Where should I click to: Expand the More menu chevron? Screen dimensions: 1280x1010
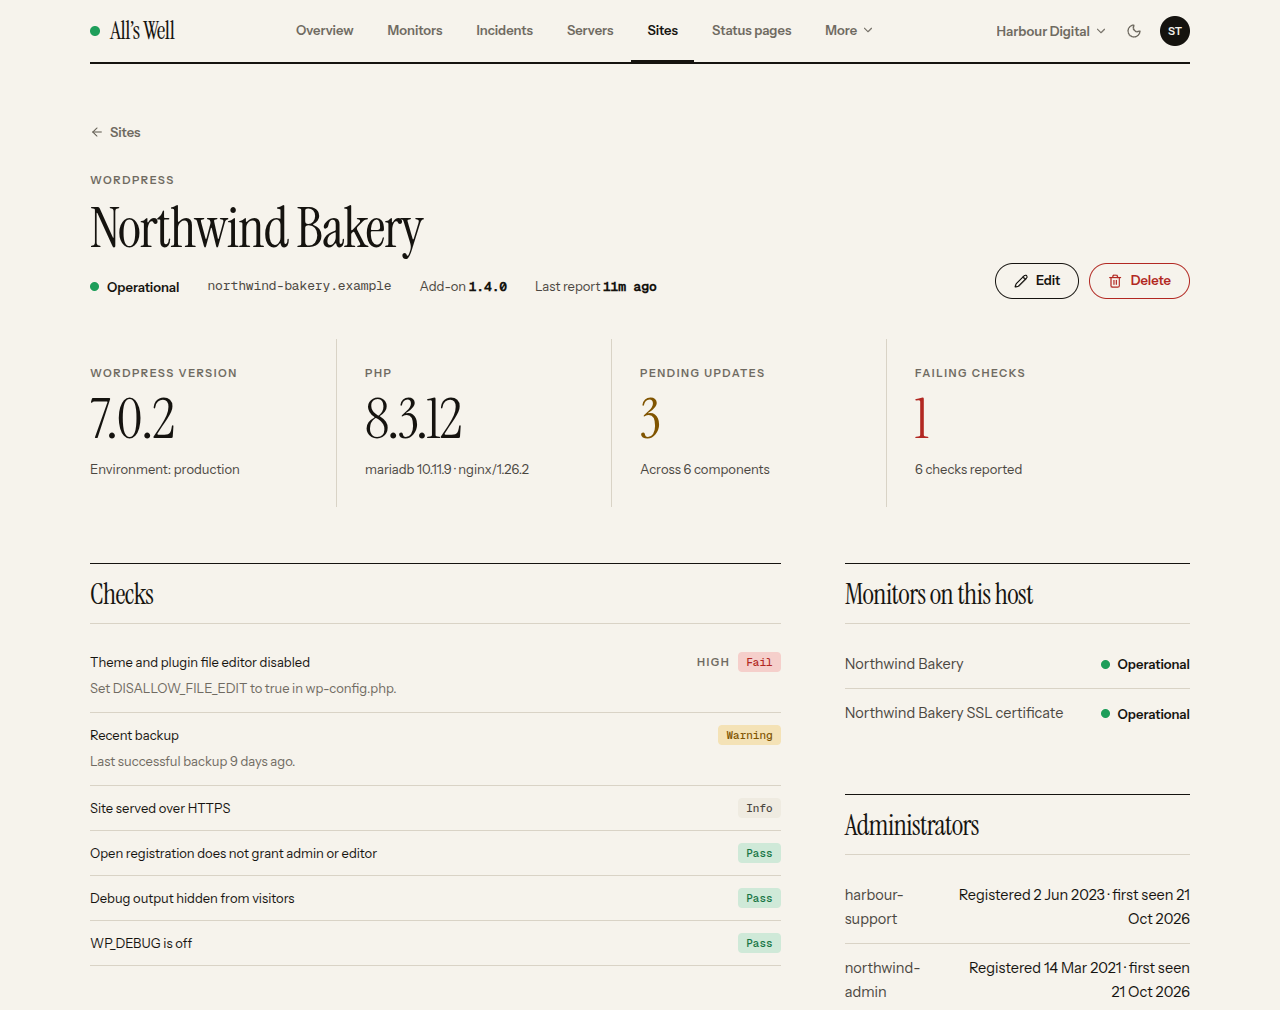click(x=868, y=31)
